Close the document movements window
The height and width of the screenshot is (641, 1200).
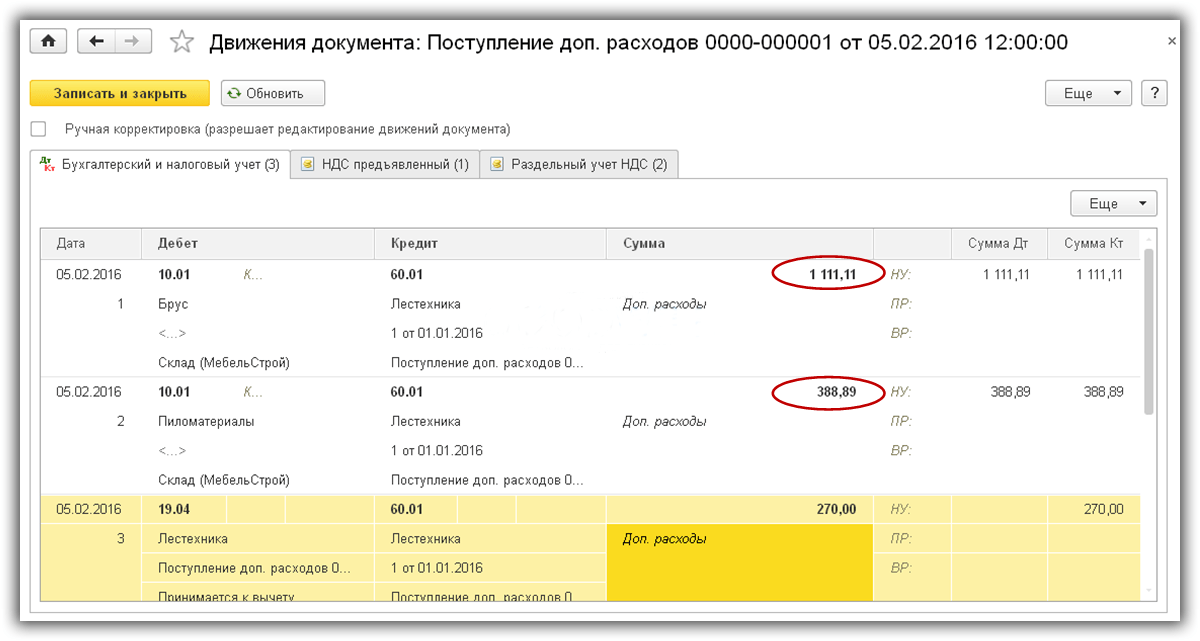tap(1172, 42)
